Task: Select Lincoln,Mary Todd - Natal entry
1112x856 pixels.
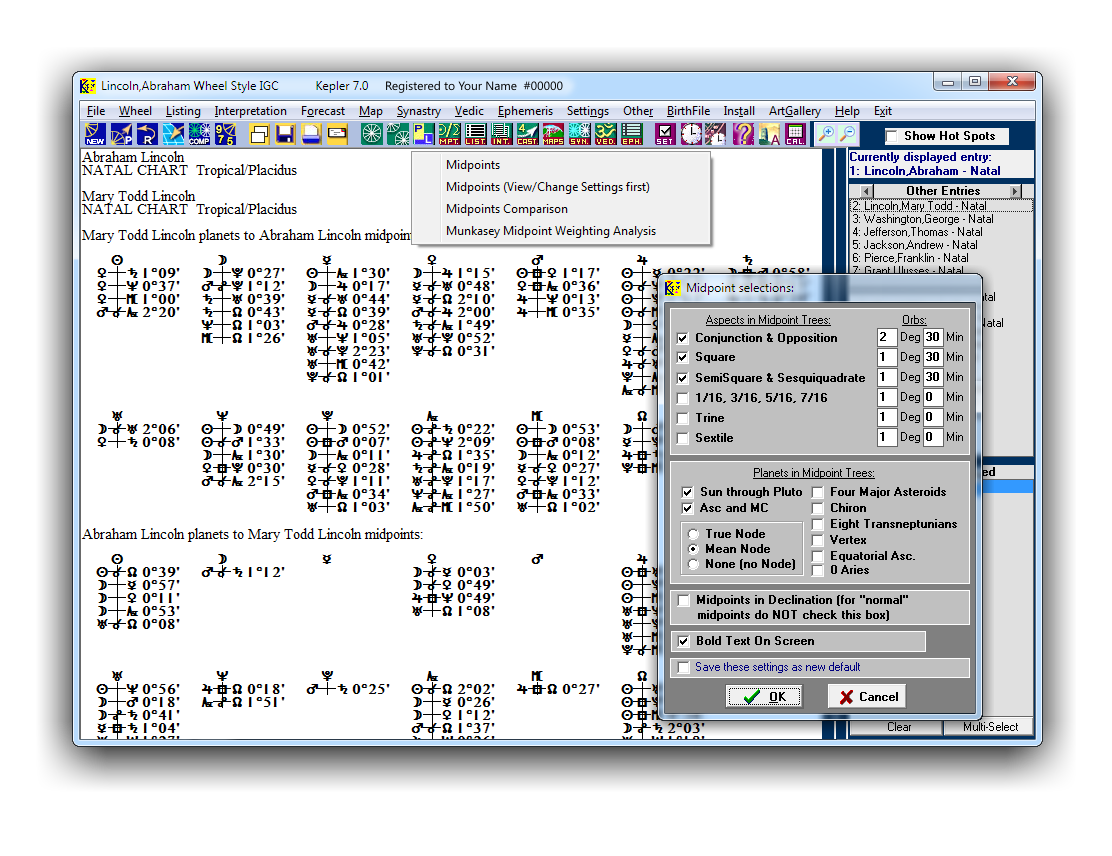Action: tap(940, 206)
